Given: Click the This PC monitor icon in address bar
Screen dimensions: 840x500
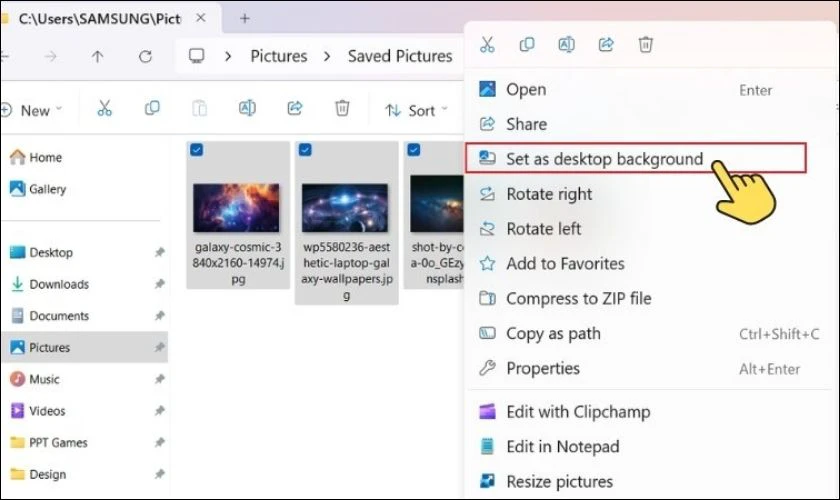Looking at the screenshot, I should 197,56.
